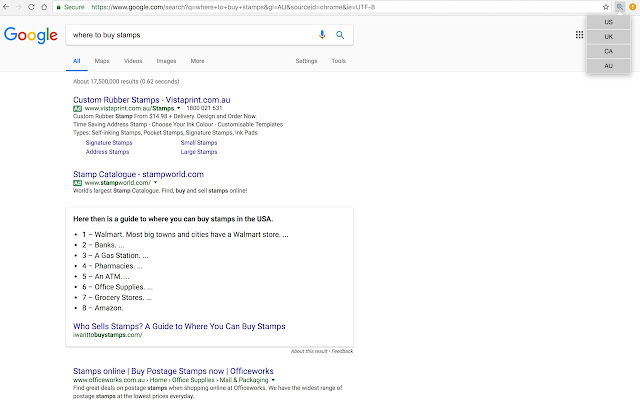Click snippet item '4 – Pharmacies'
Image resolution: width=640 pixels, height=400 pixels.
[112, 266]
